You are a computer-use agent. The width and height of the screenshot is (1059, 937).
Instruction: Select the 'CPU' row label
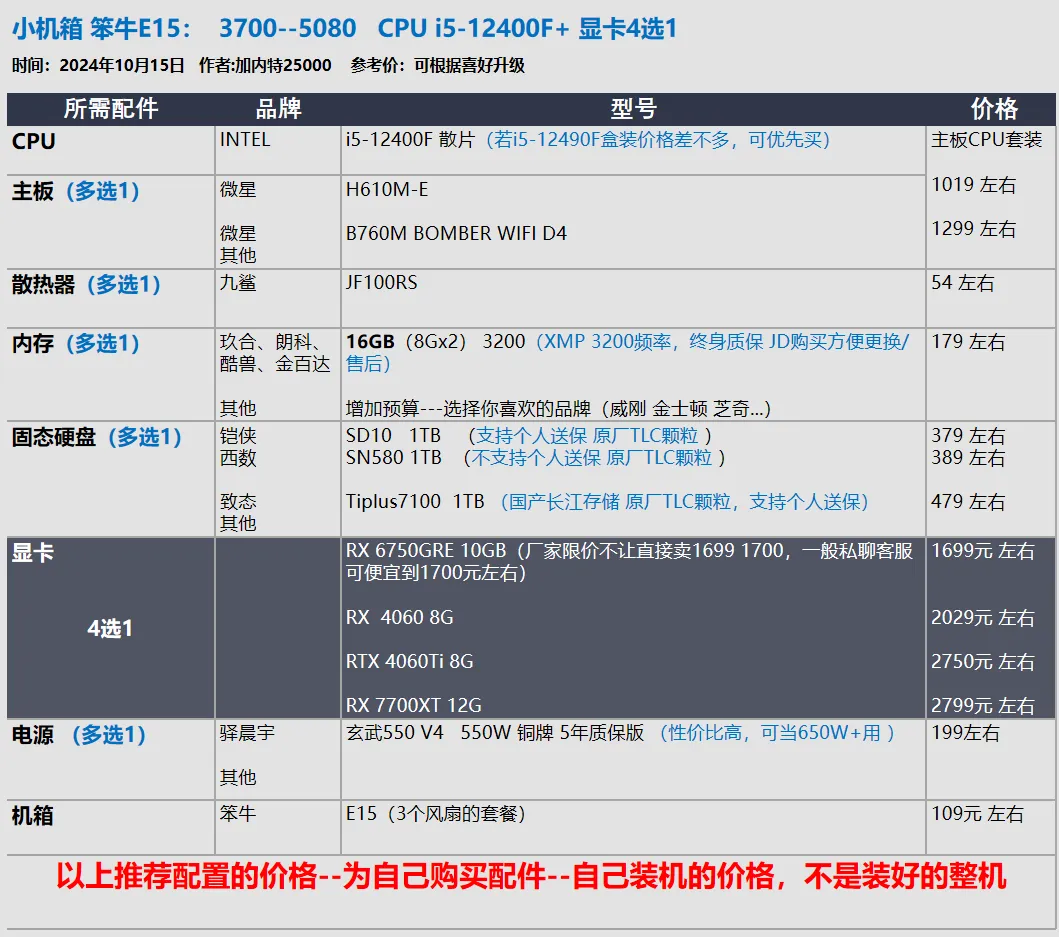[x=34, y=141]
